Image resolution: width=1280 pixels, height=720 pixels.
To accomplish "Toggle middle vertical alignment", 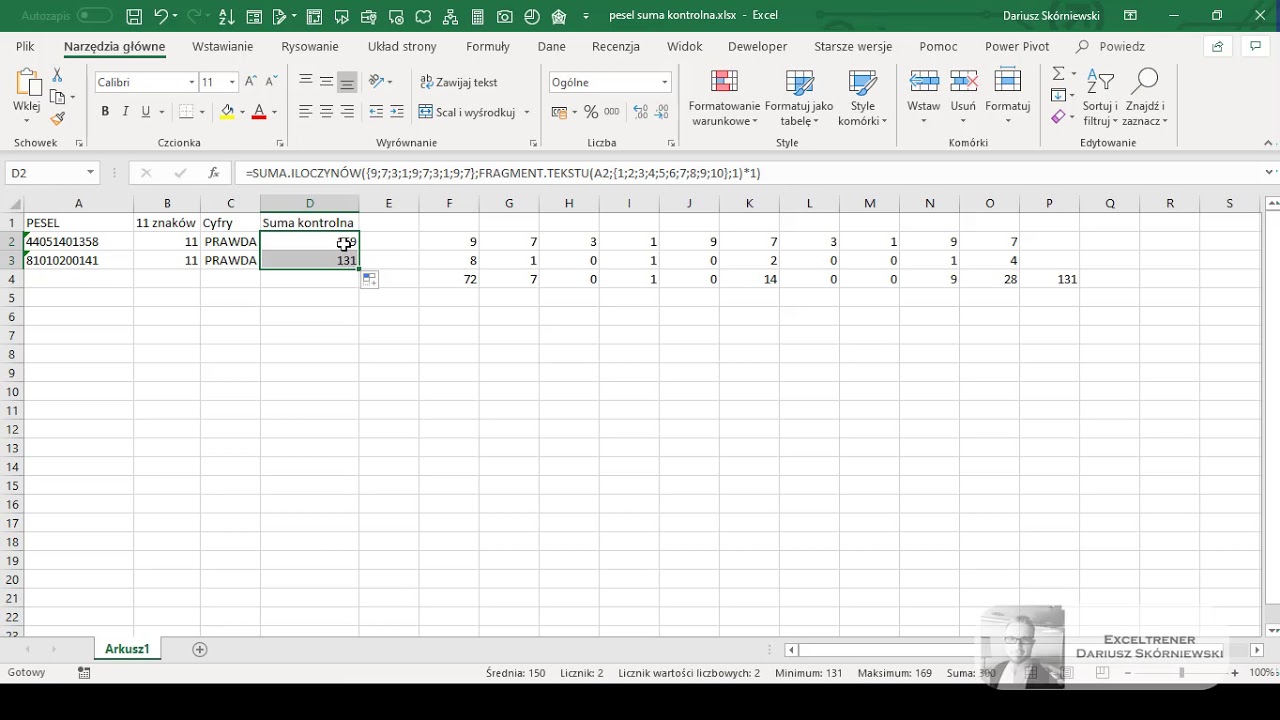I will tap(326, 82).
